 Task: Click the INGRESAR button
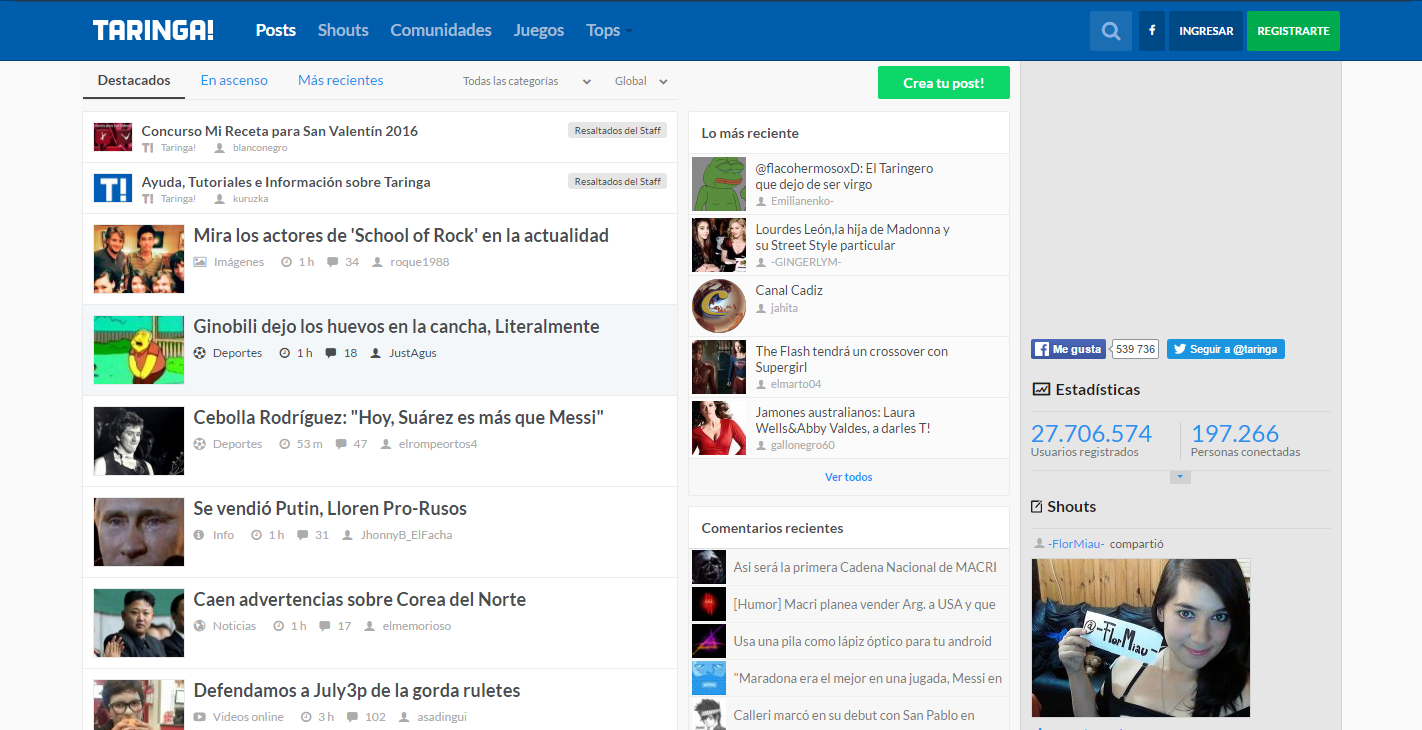tap(1206, 31)
